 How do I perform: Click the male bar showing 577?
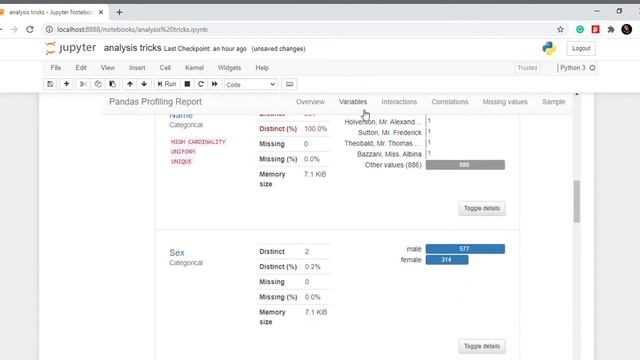[465, 249]
